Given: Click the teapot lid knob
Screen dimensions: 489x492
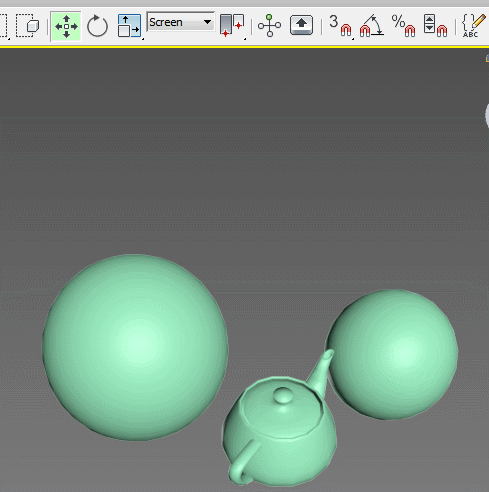Looking at the screenshot, I should tap(283, 395).
